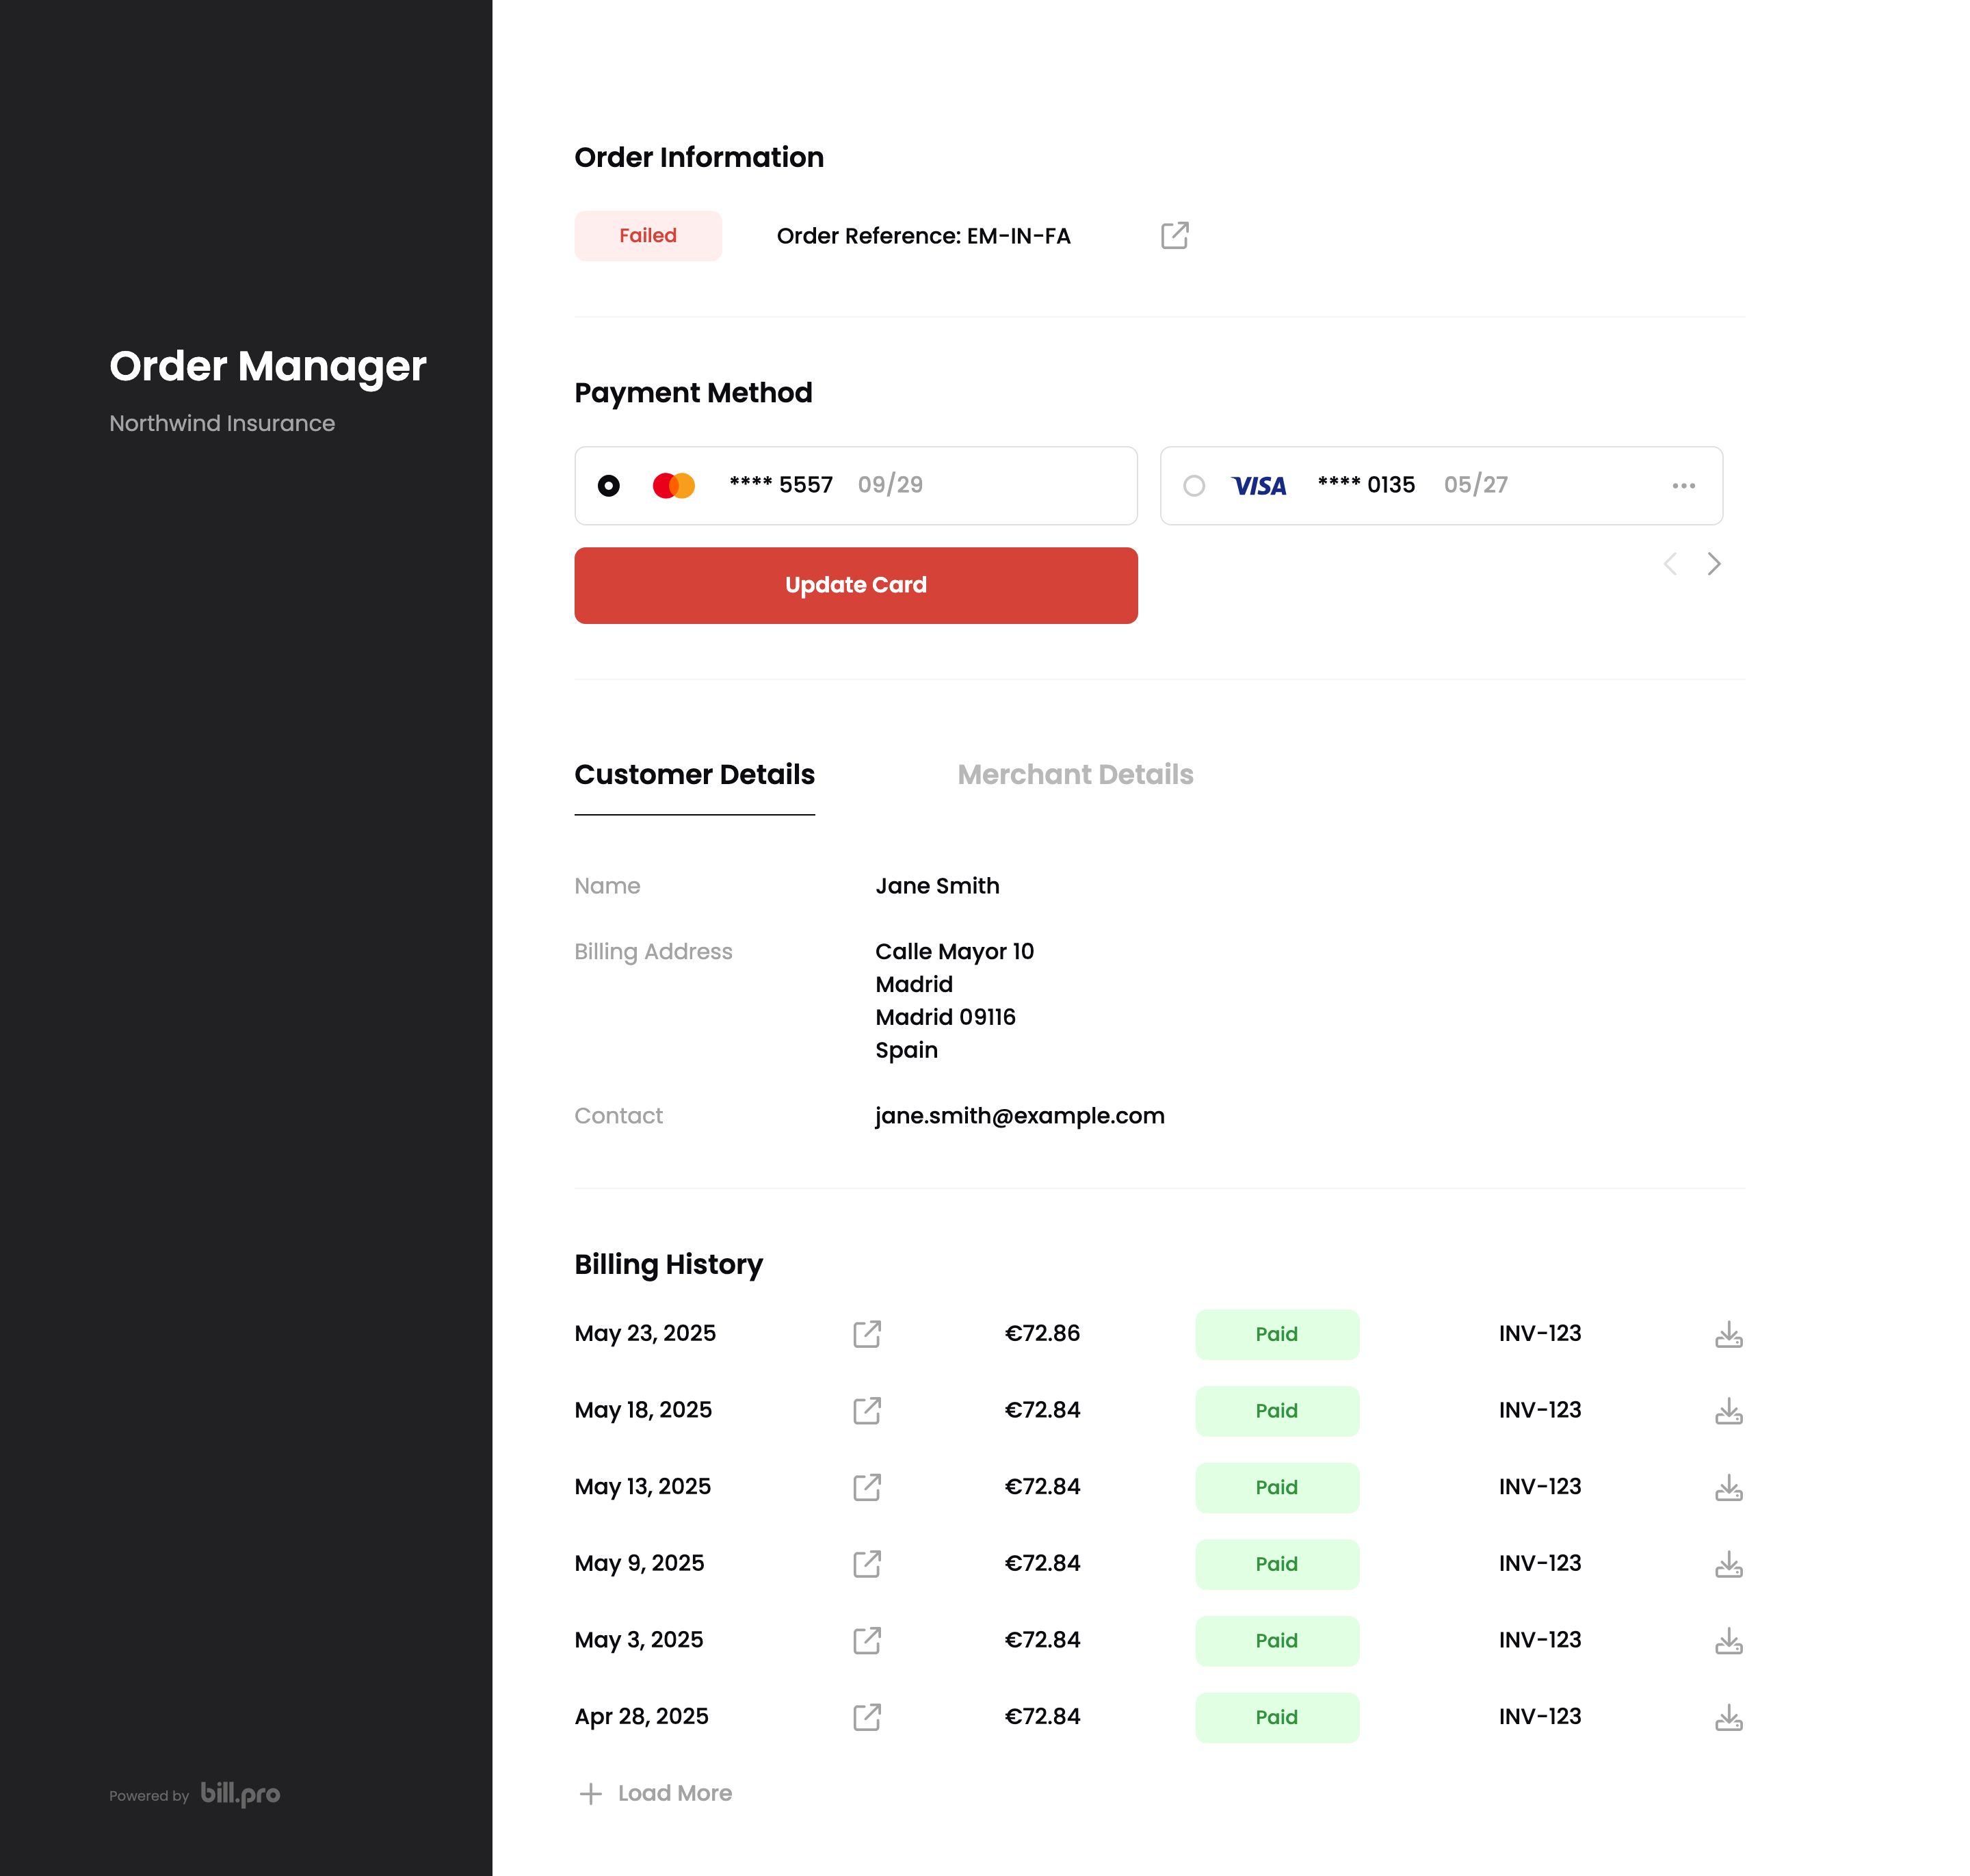Open more options on Visa card 0135
Screen dimensions: 1970x1876
[1684, 486]
